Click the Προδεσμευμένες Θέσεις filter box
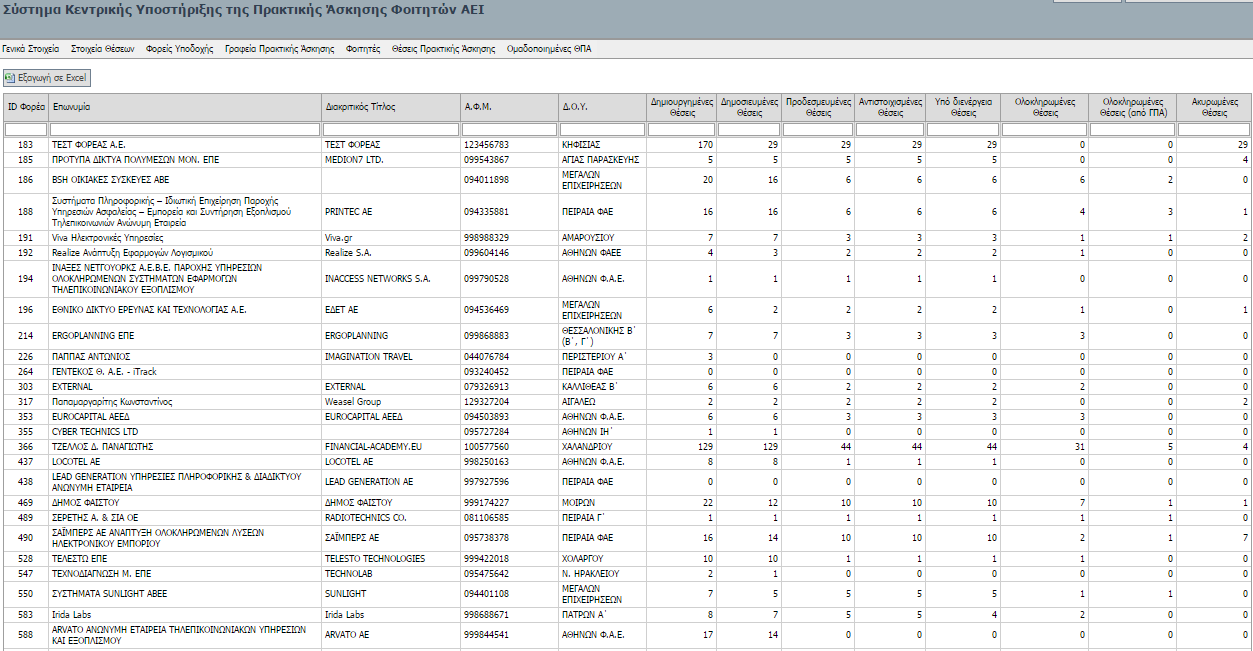Image resolution: width=1253 pixels, height=651 pixels. pyautogui.click(x=818, y=130)
